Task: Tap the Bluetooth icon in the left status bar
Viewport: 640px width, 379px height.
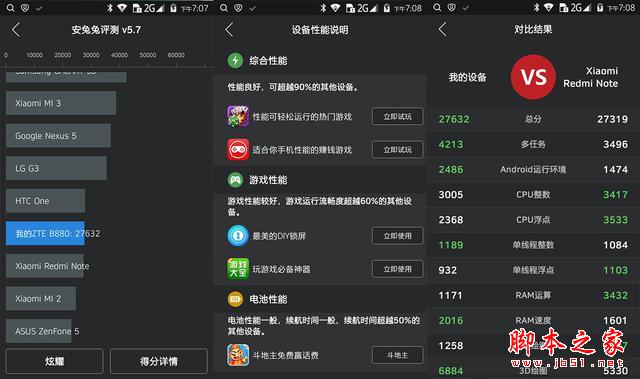Action: 110,8
